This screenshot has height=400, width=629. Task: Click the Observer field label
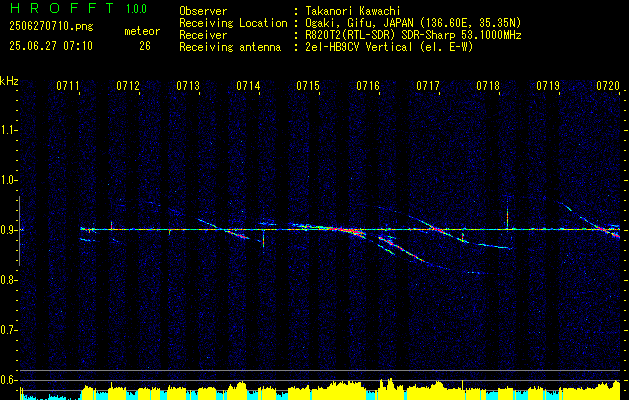click(203, 11)
